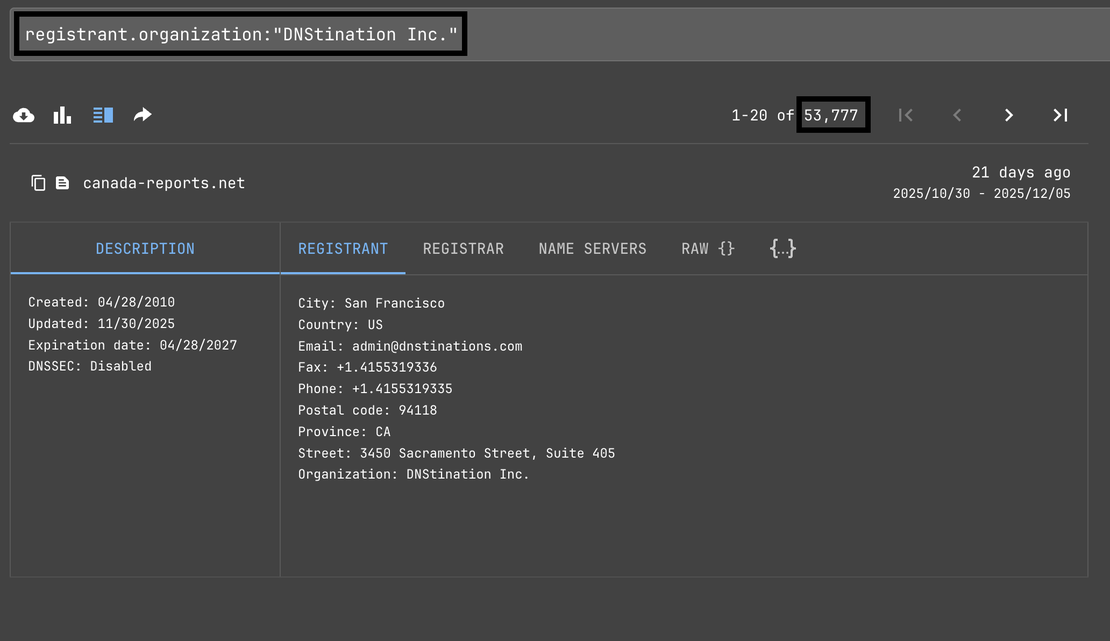Copy the canada-reports.net domain name
This screenshot has width=1110, height=641.
pyautogui.click(x=38, y=183)
